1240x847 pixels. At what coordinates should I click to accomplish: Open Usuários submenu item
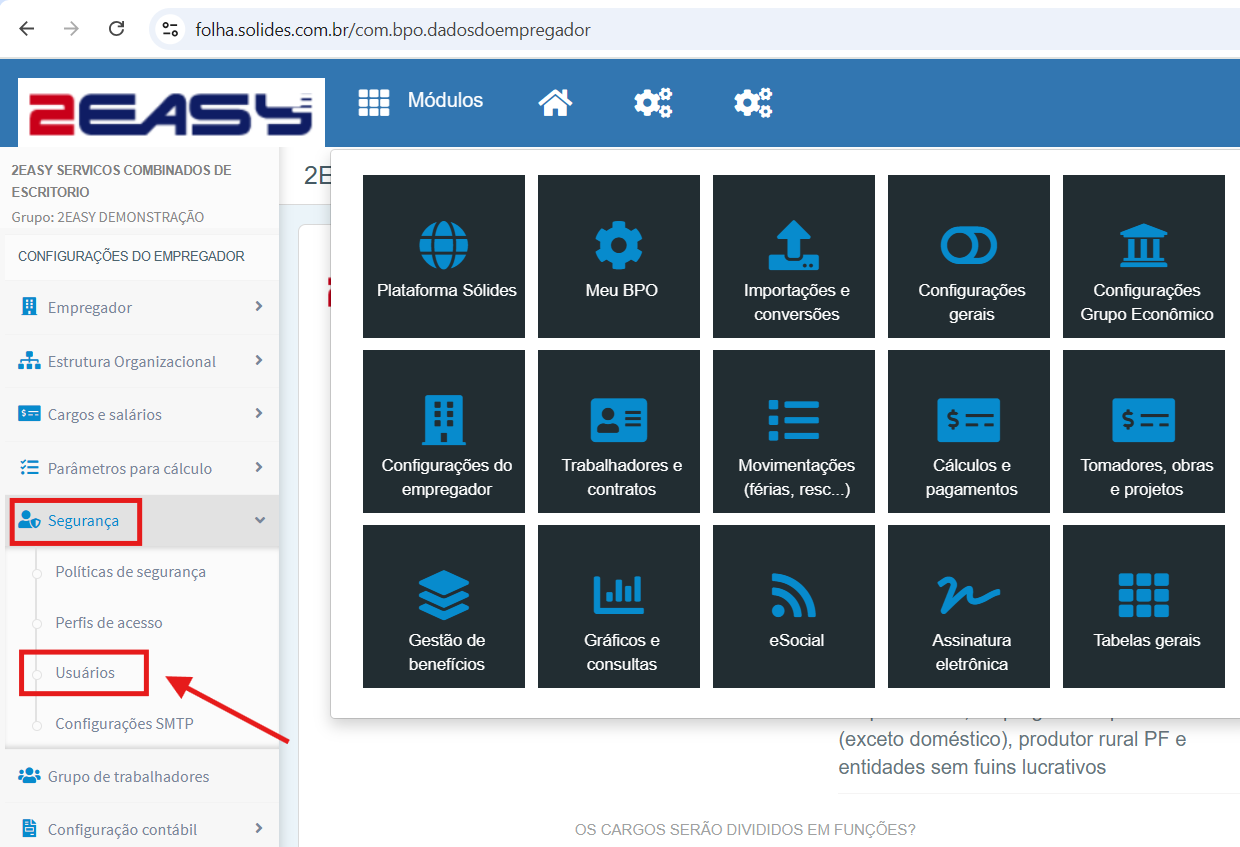pos(85,672)
